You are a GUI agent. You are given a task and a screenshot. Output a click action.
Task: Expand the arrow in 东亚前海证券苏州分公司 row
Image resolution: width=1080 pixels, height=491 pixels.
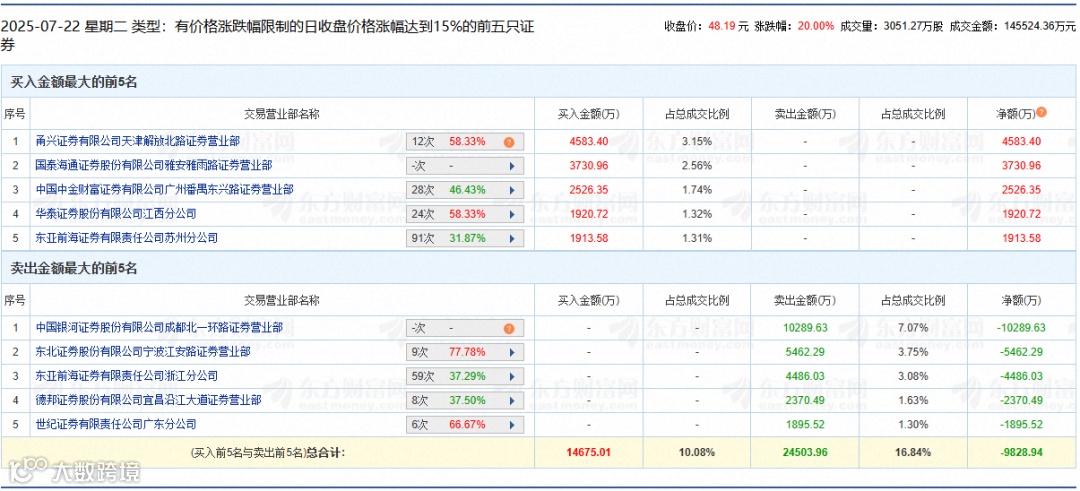512,238
